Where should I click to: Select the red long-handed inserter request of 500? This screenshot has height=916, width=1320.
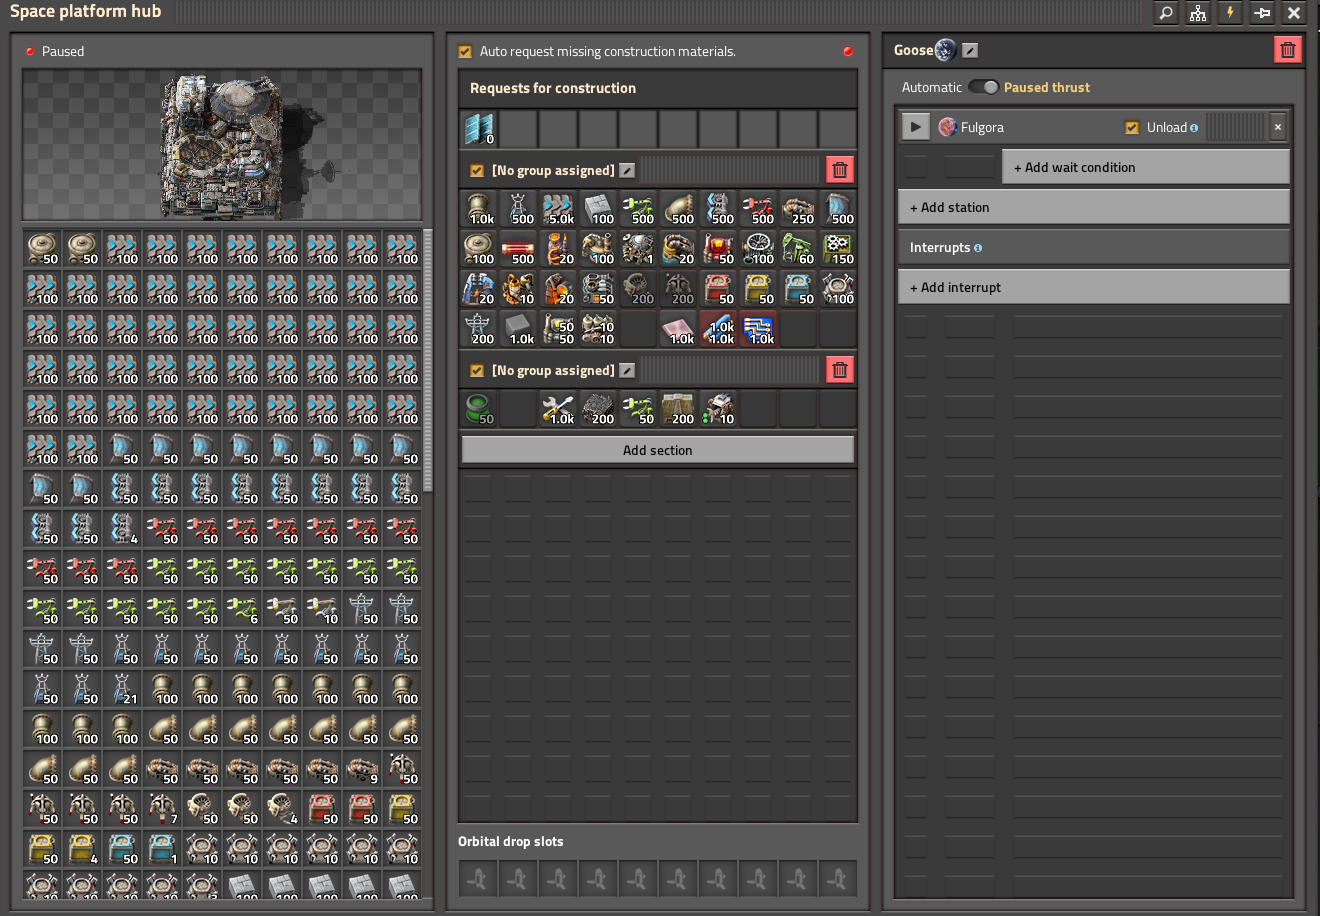coord(758,209)
